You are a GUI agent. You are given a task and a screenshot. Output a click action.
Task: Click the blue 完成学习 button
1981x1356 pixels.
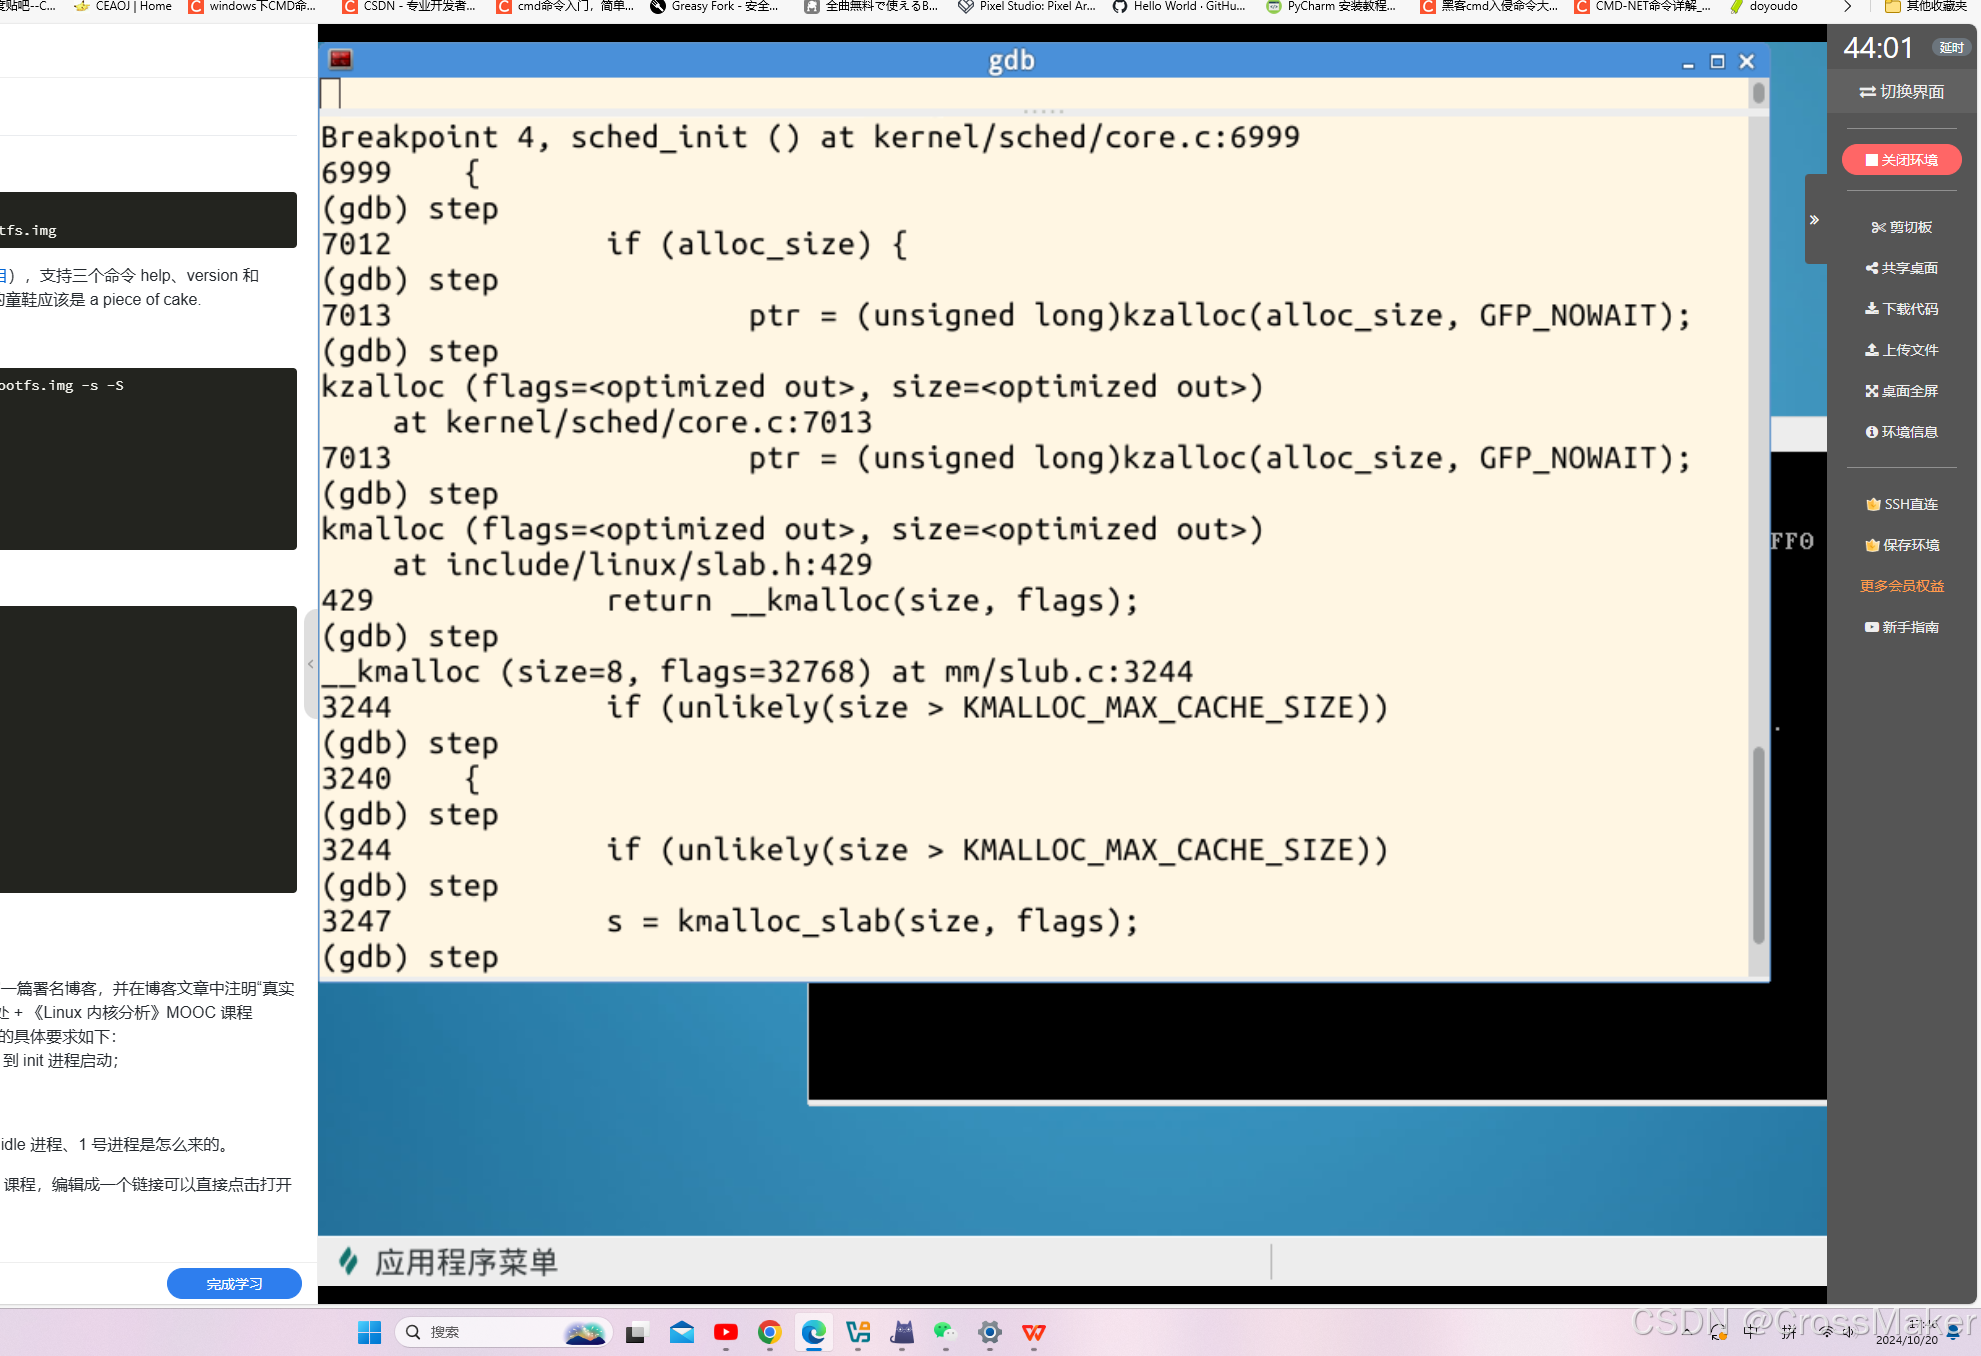coord(234,1284)
